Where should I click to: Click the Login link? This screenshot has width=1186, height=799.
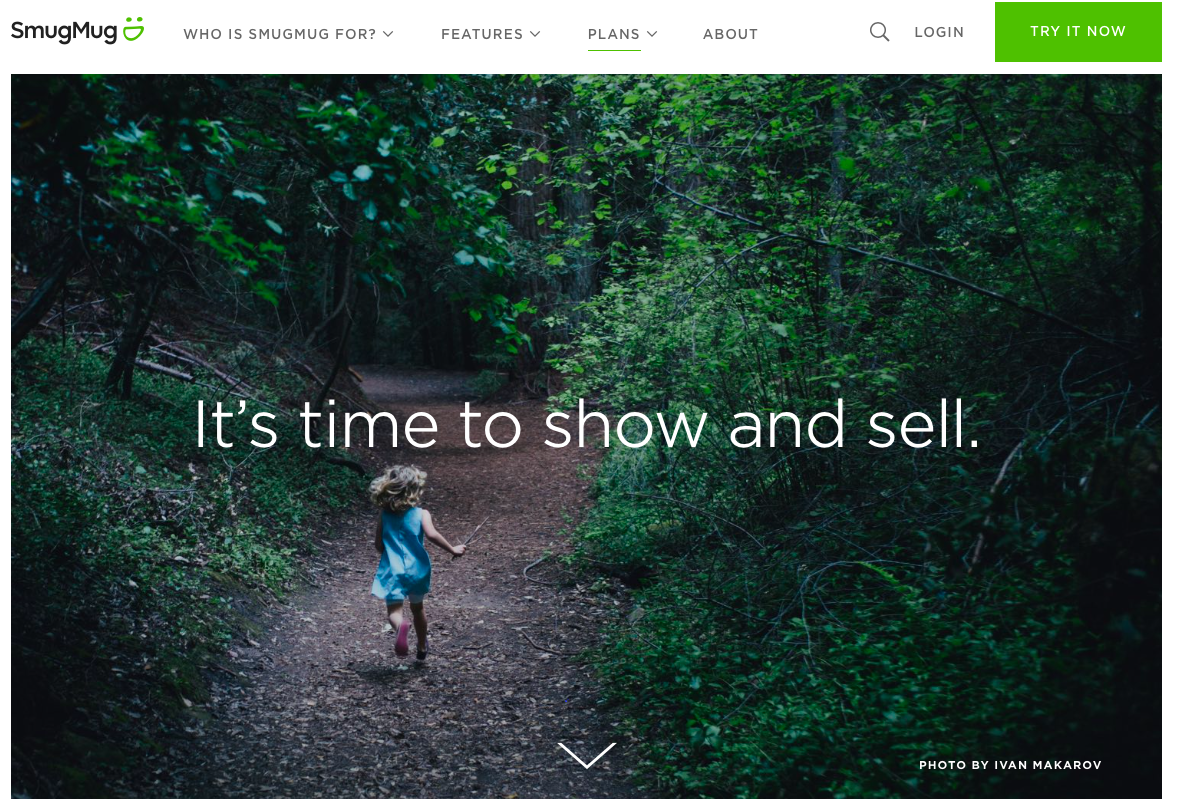pyautogui.click(x=939, y=33)
